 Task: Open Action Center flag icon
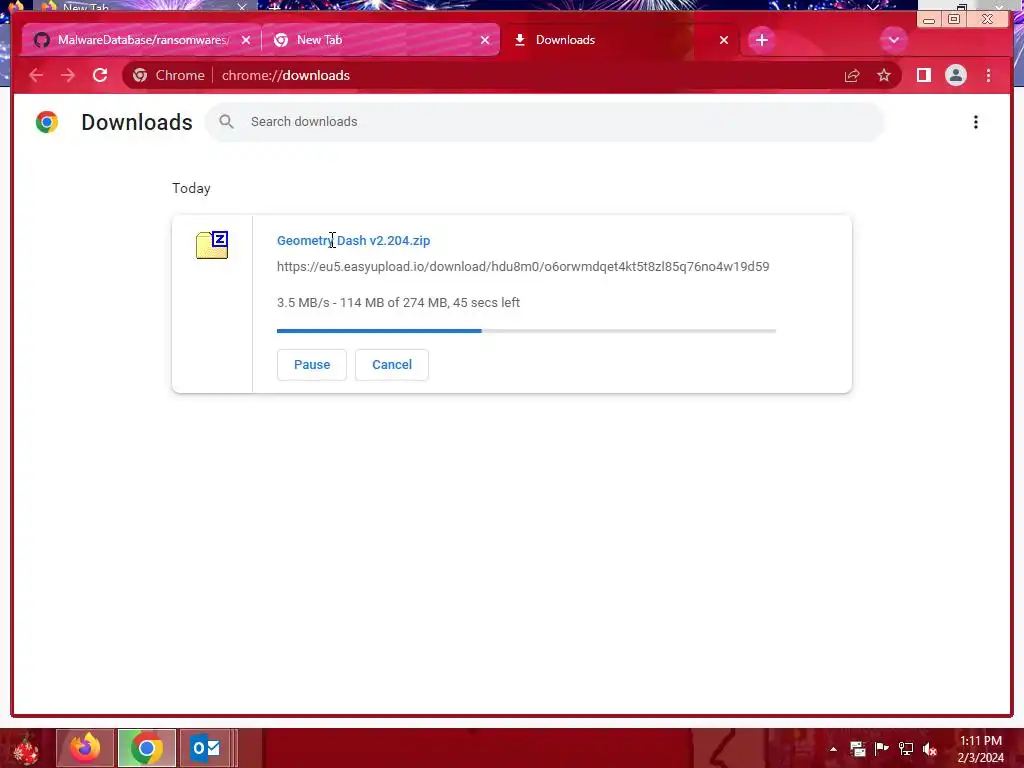coord(882,749)
